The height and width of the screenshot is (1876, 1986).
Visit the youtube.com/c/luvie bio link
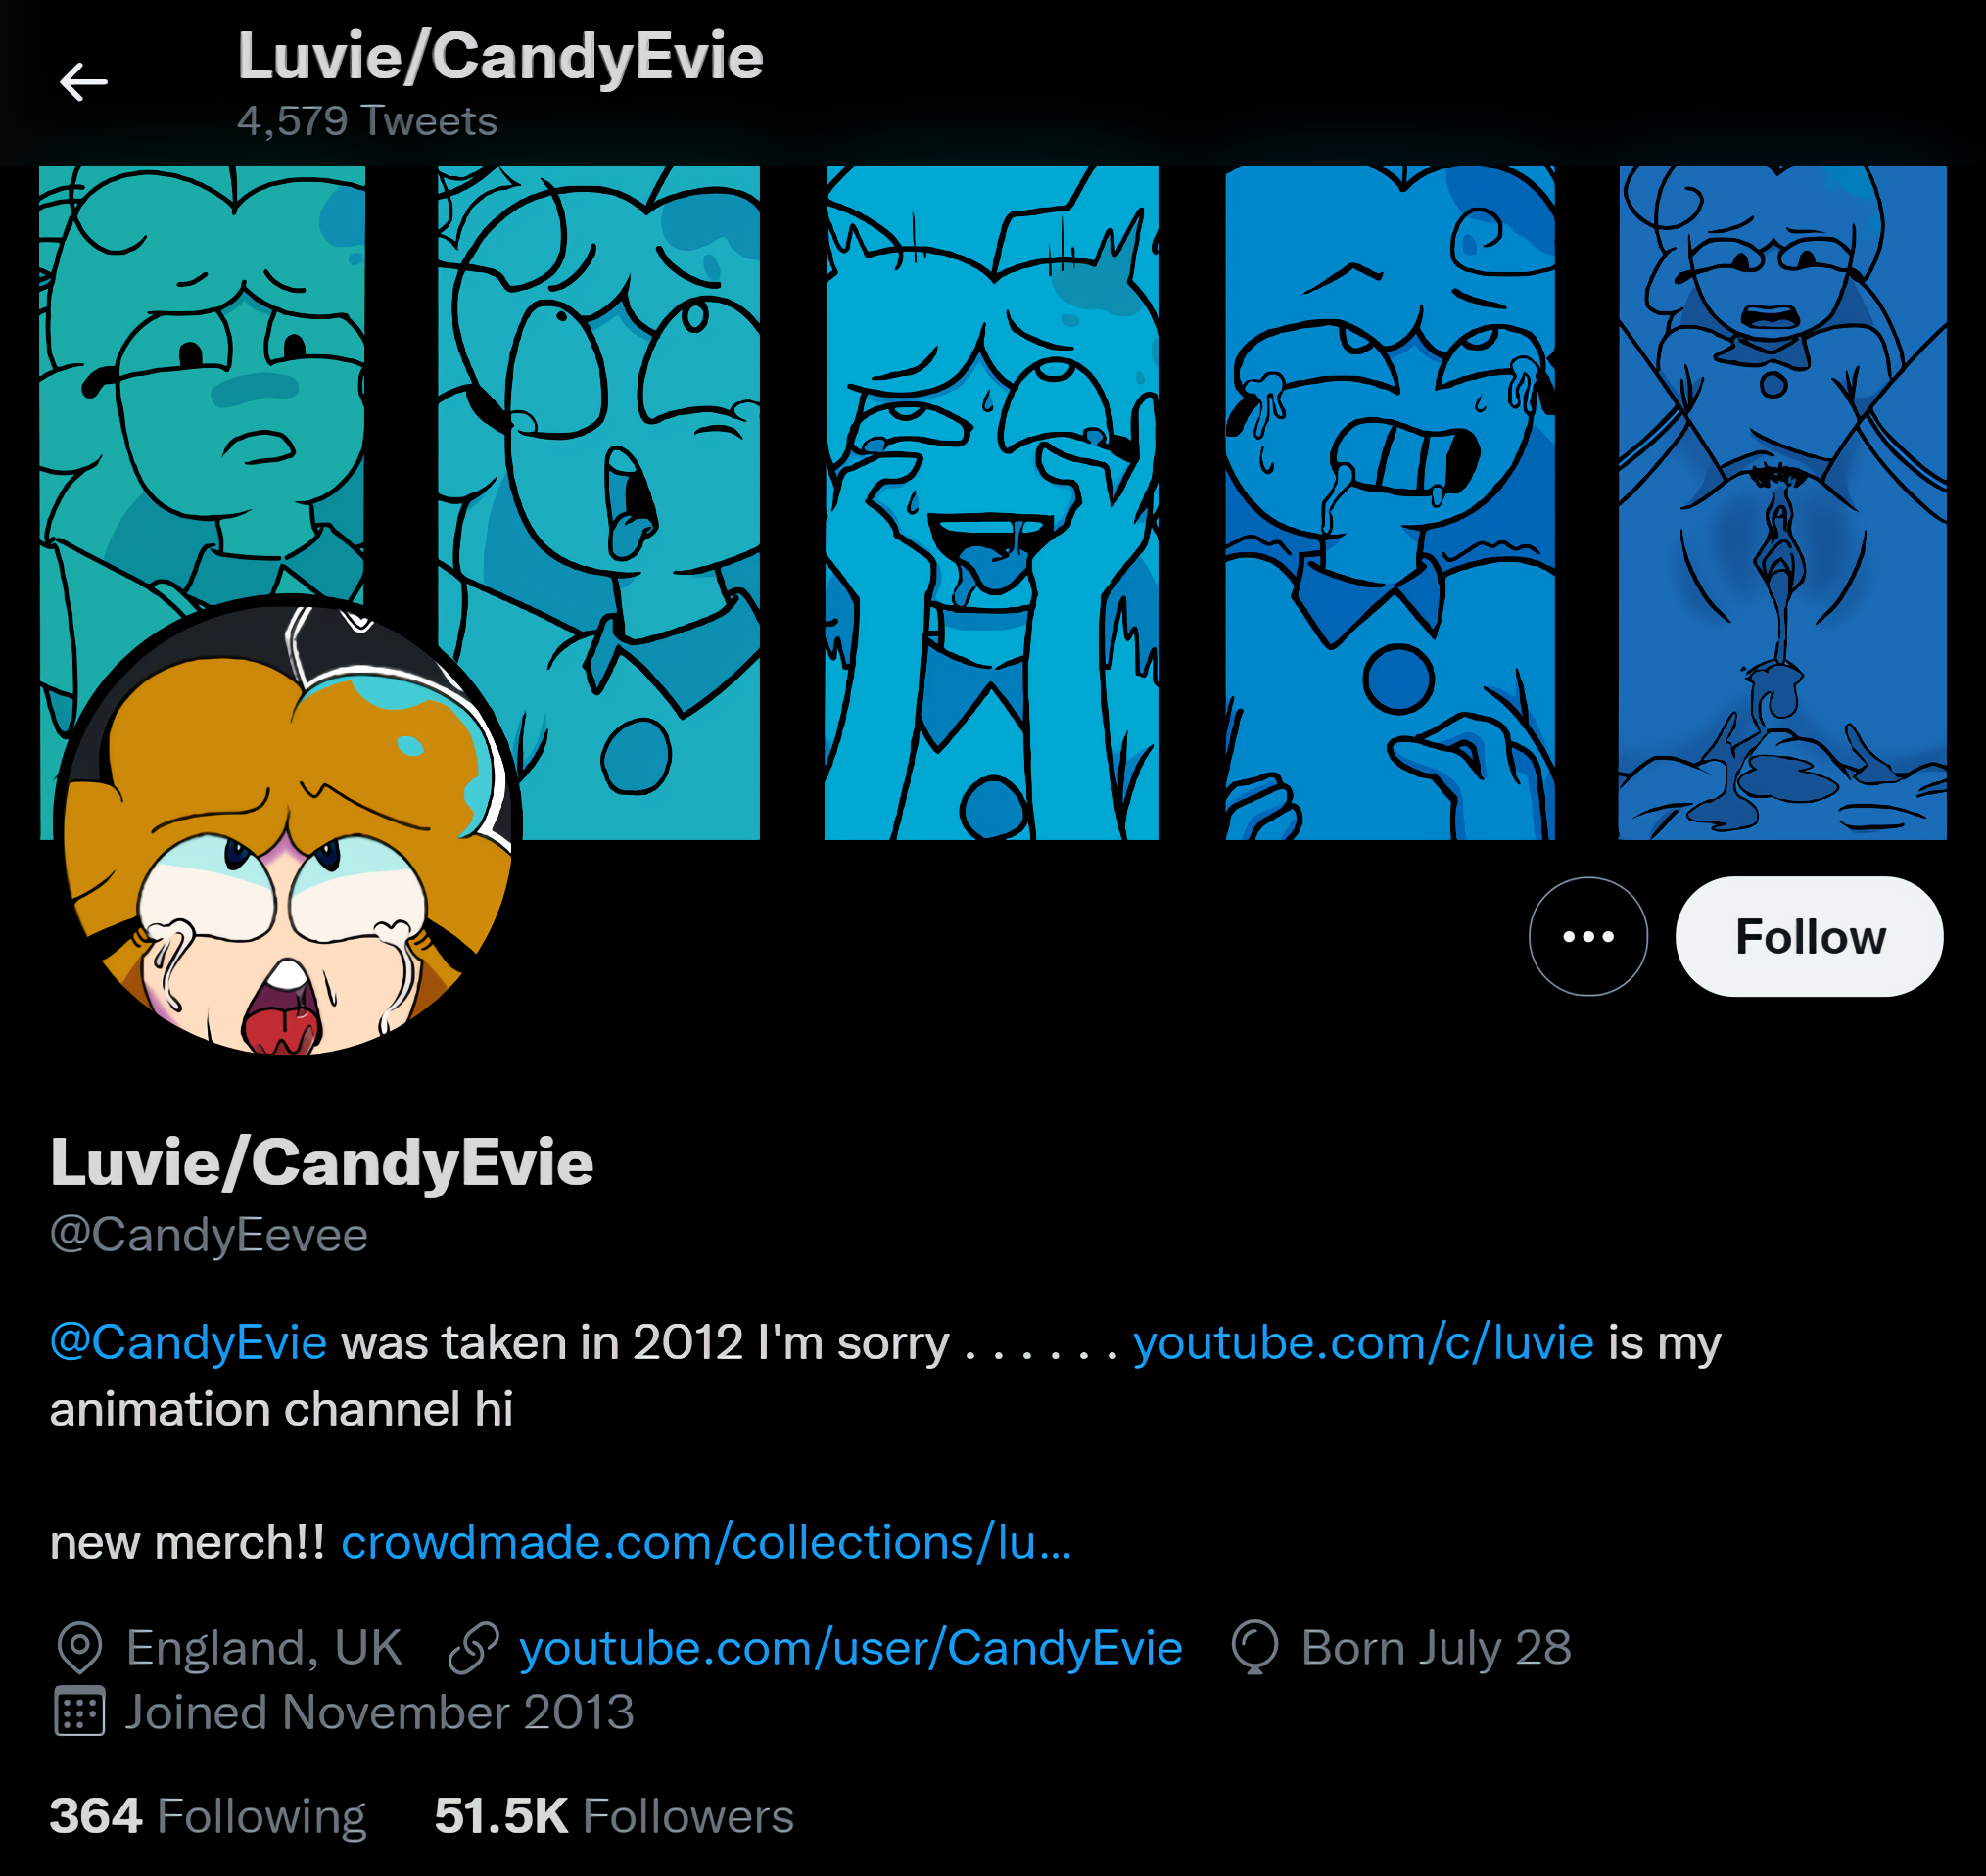click(1363, 1342)
